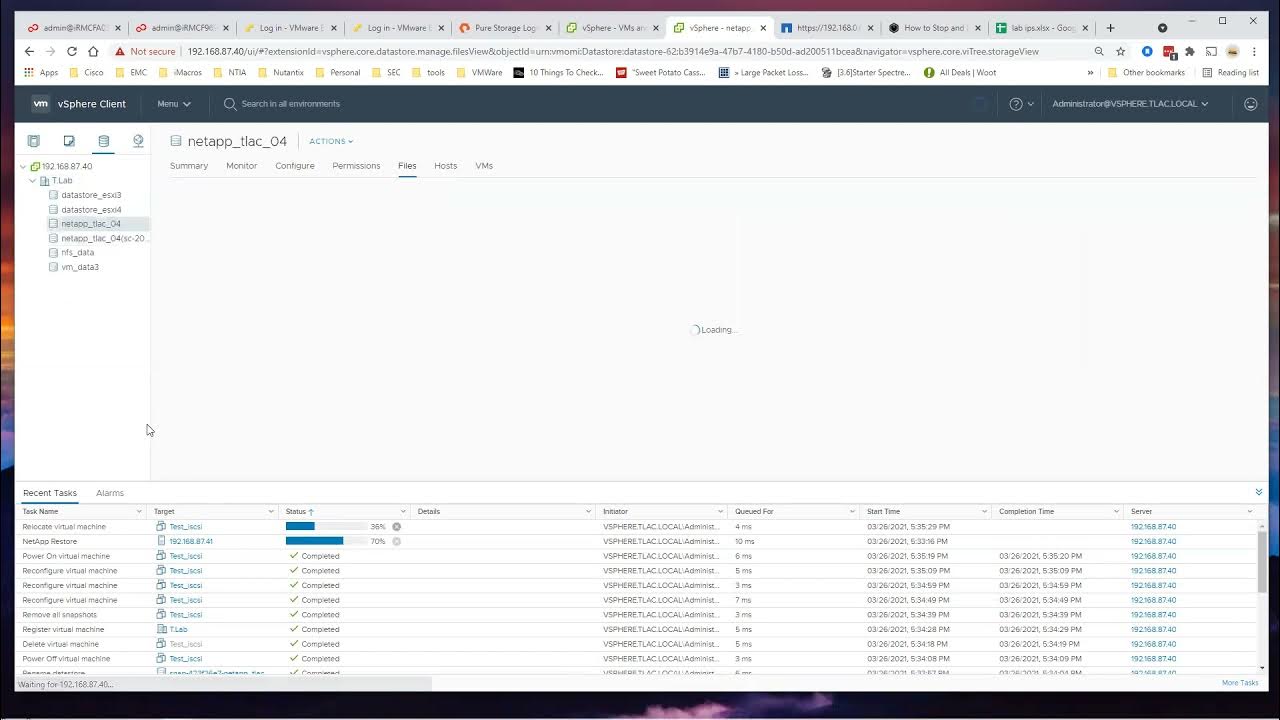Collapse the Recent Tasks panel
Screen dimensions: 1280x720
[x=1259, y=492]
